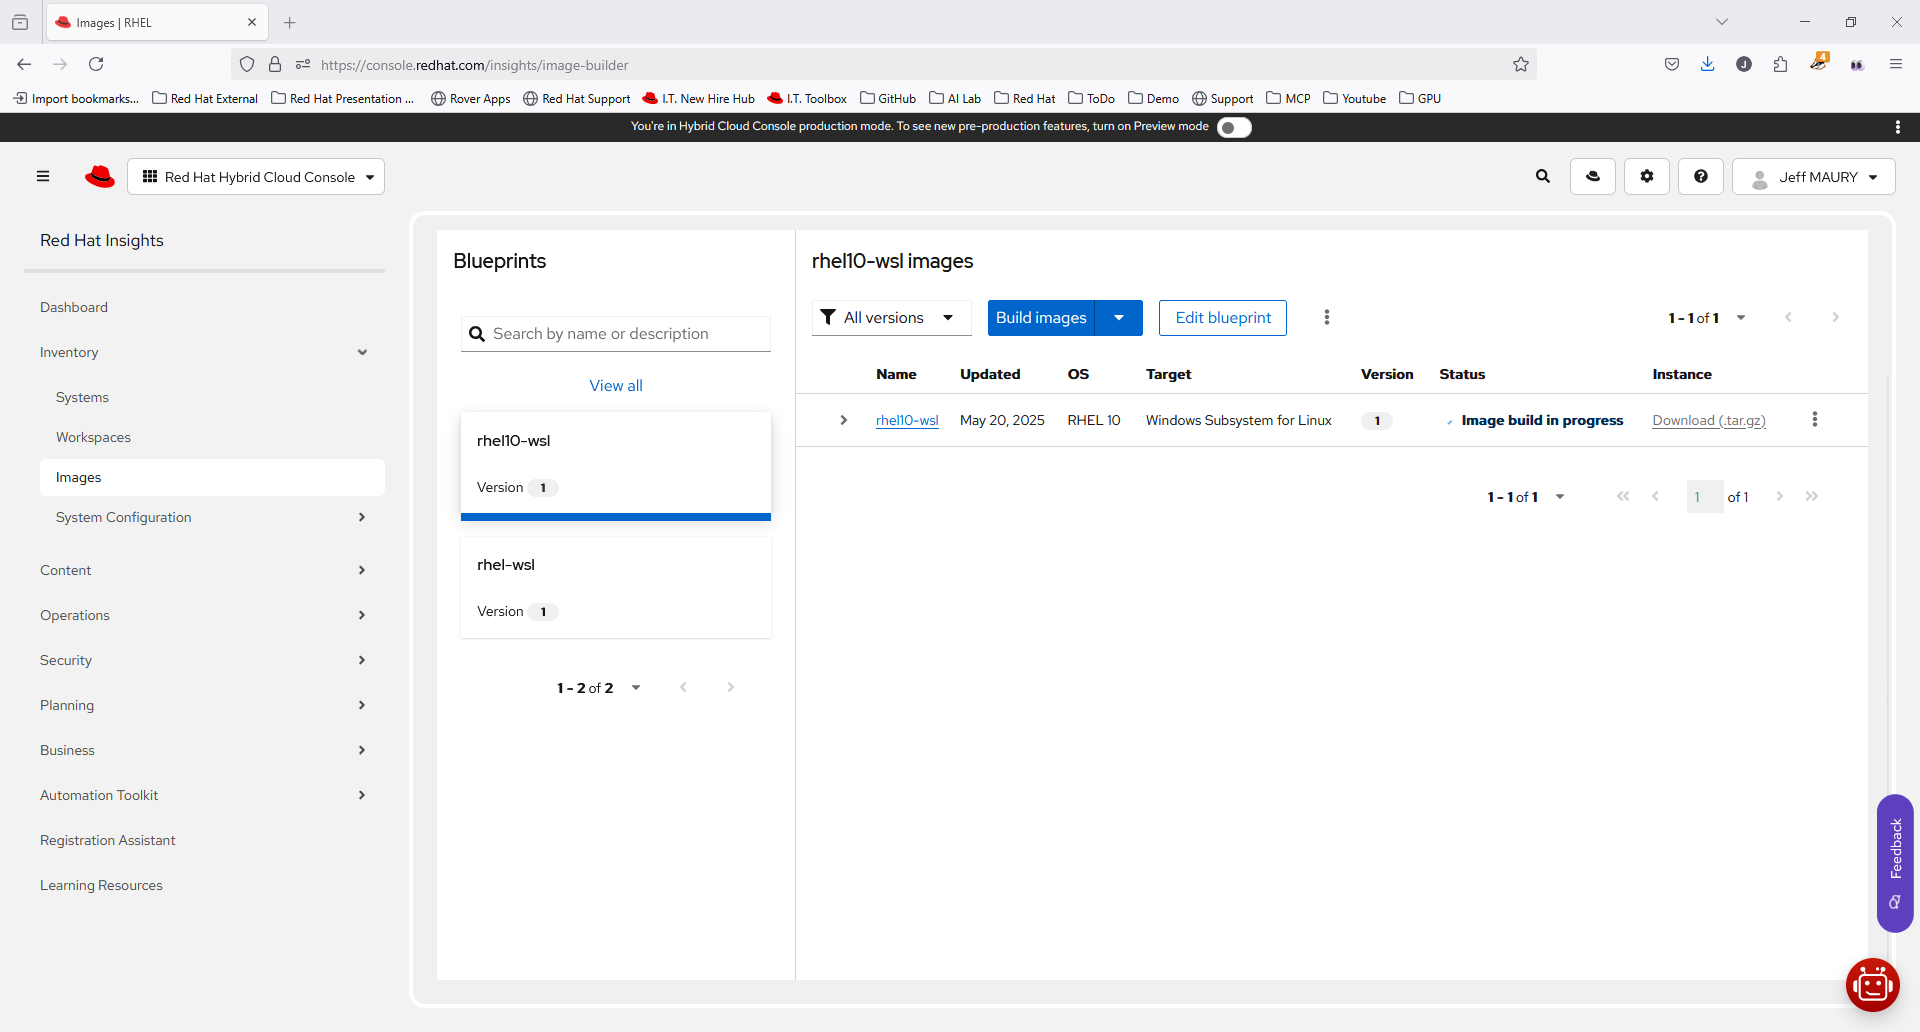
Task: Open kebab menu for rhel10-wsl image row
Action: [1814, 420]
